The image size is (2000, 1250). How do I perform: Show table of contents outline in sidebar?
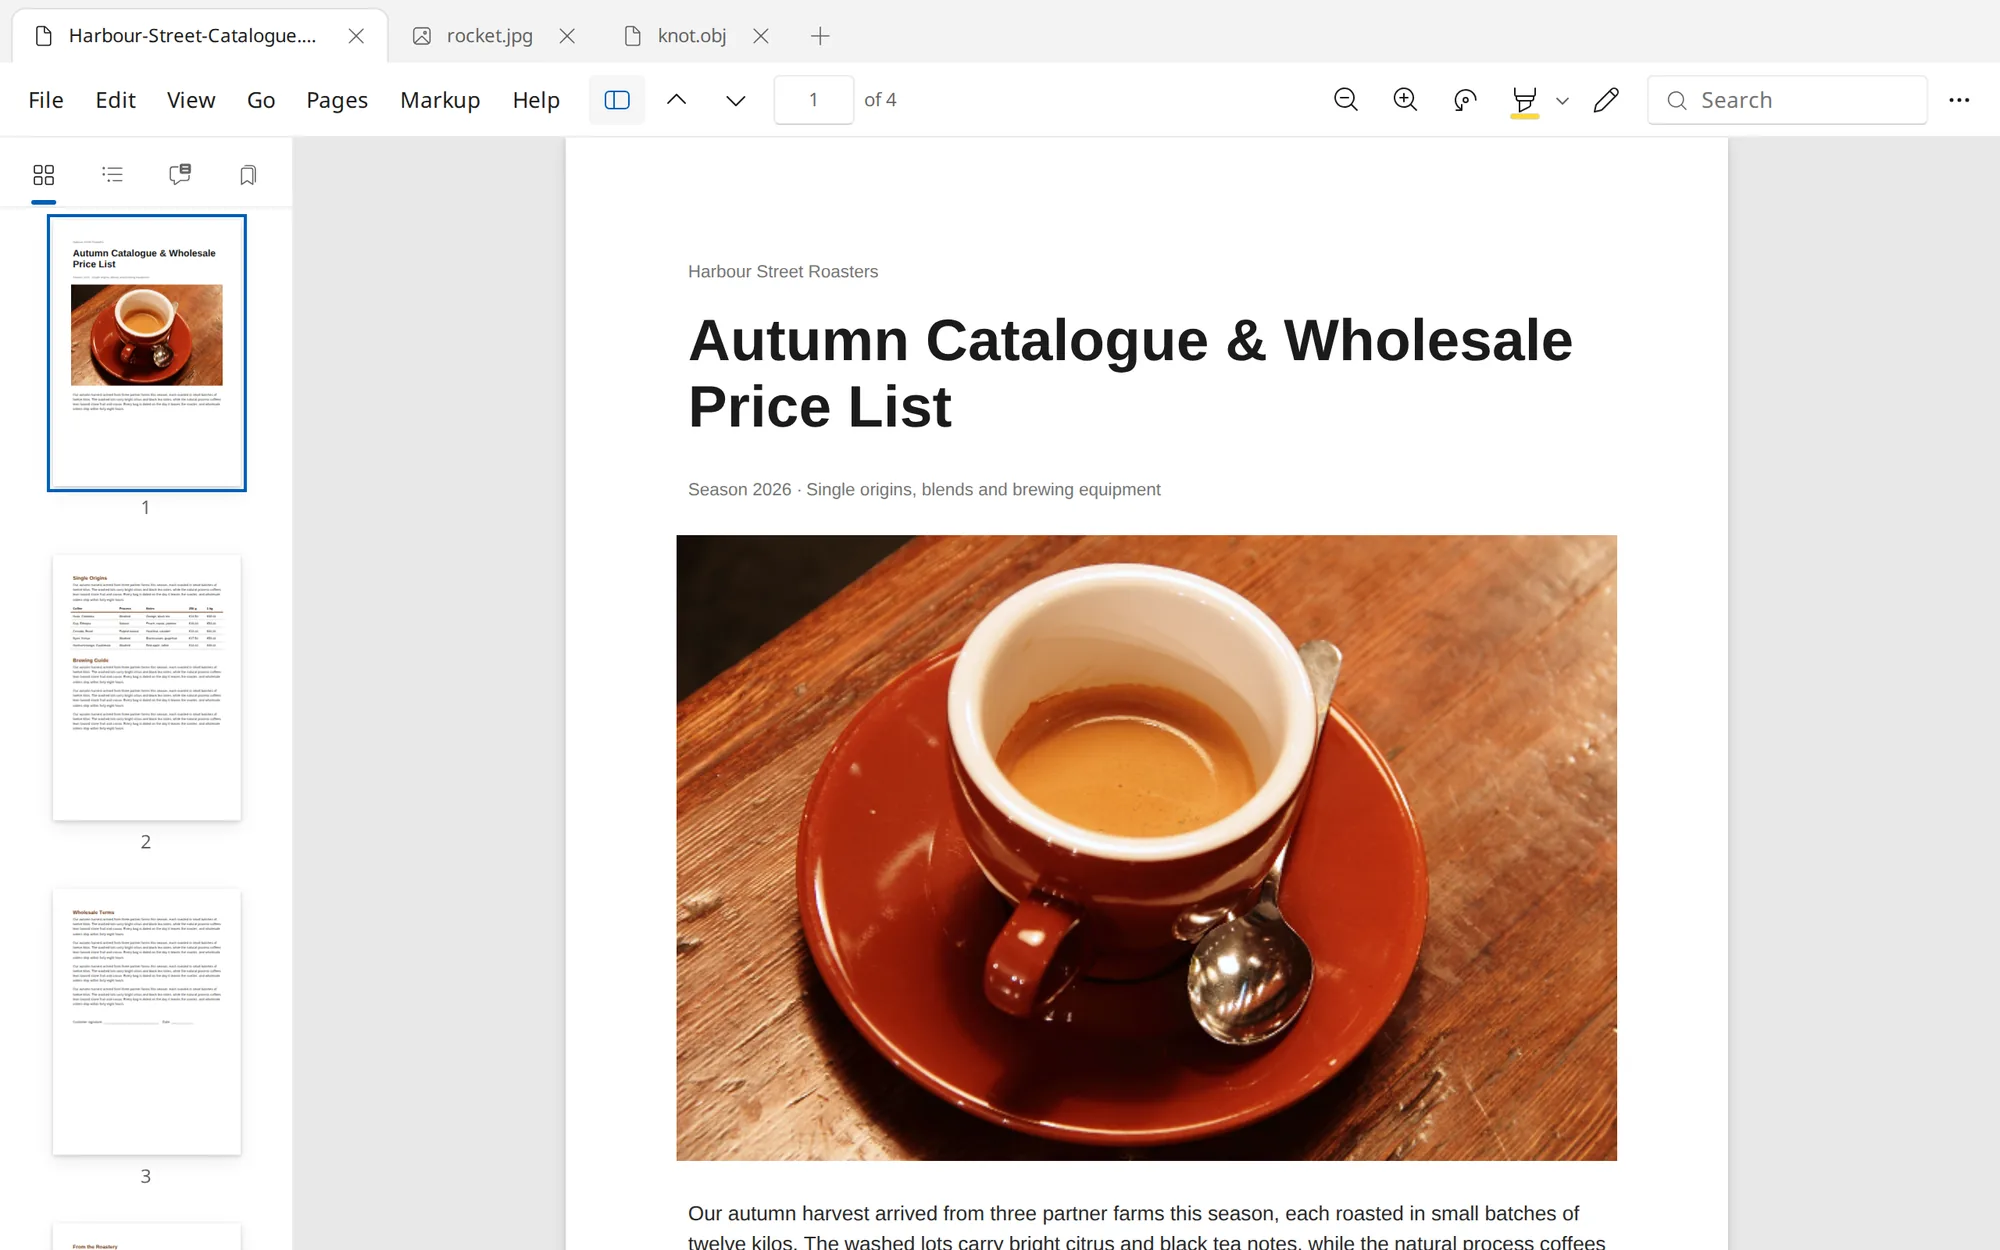(112, 175)
